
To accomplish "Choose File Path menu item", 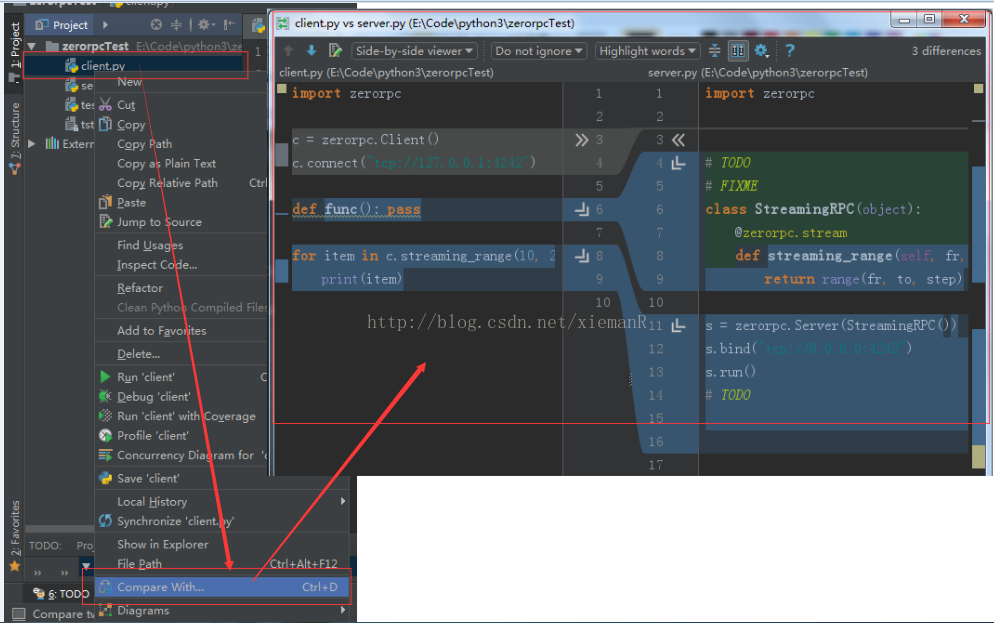I will coord(222,564).
